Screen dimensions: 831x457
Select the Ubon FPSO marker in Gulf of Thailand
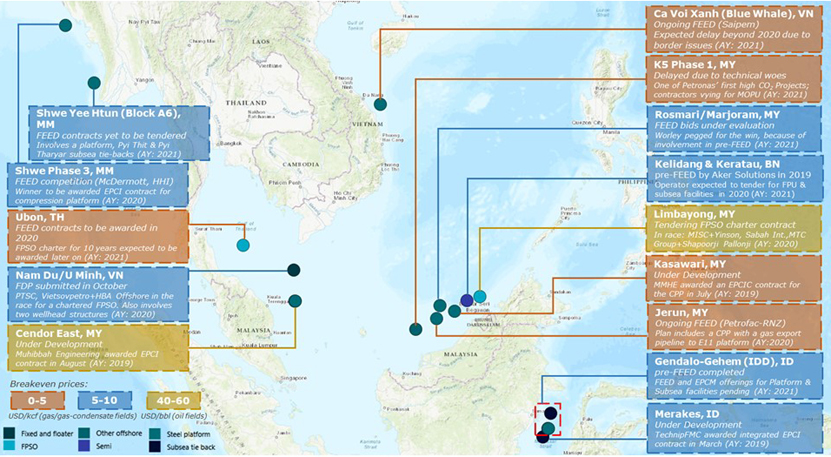243,245
